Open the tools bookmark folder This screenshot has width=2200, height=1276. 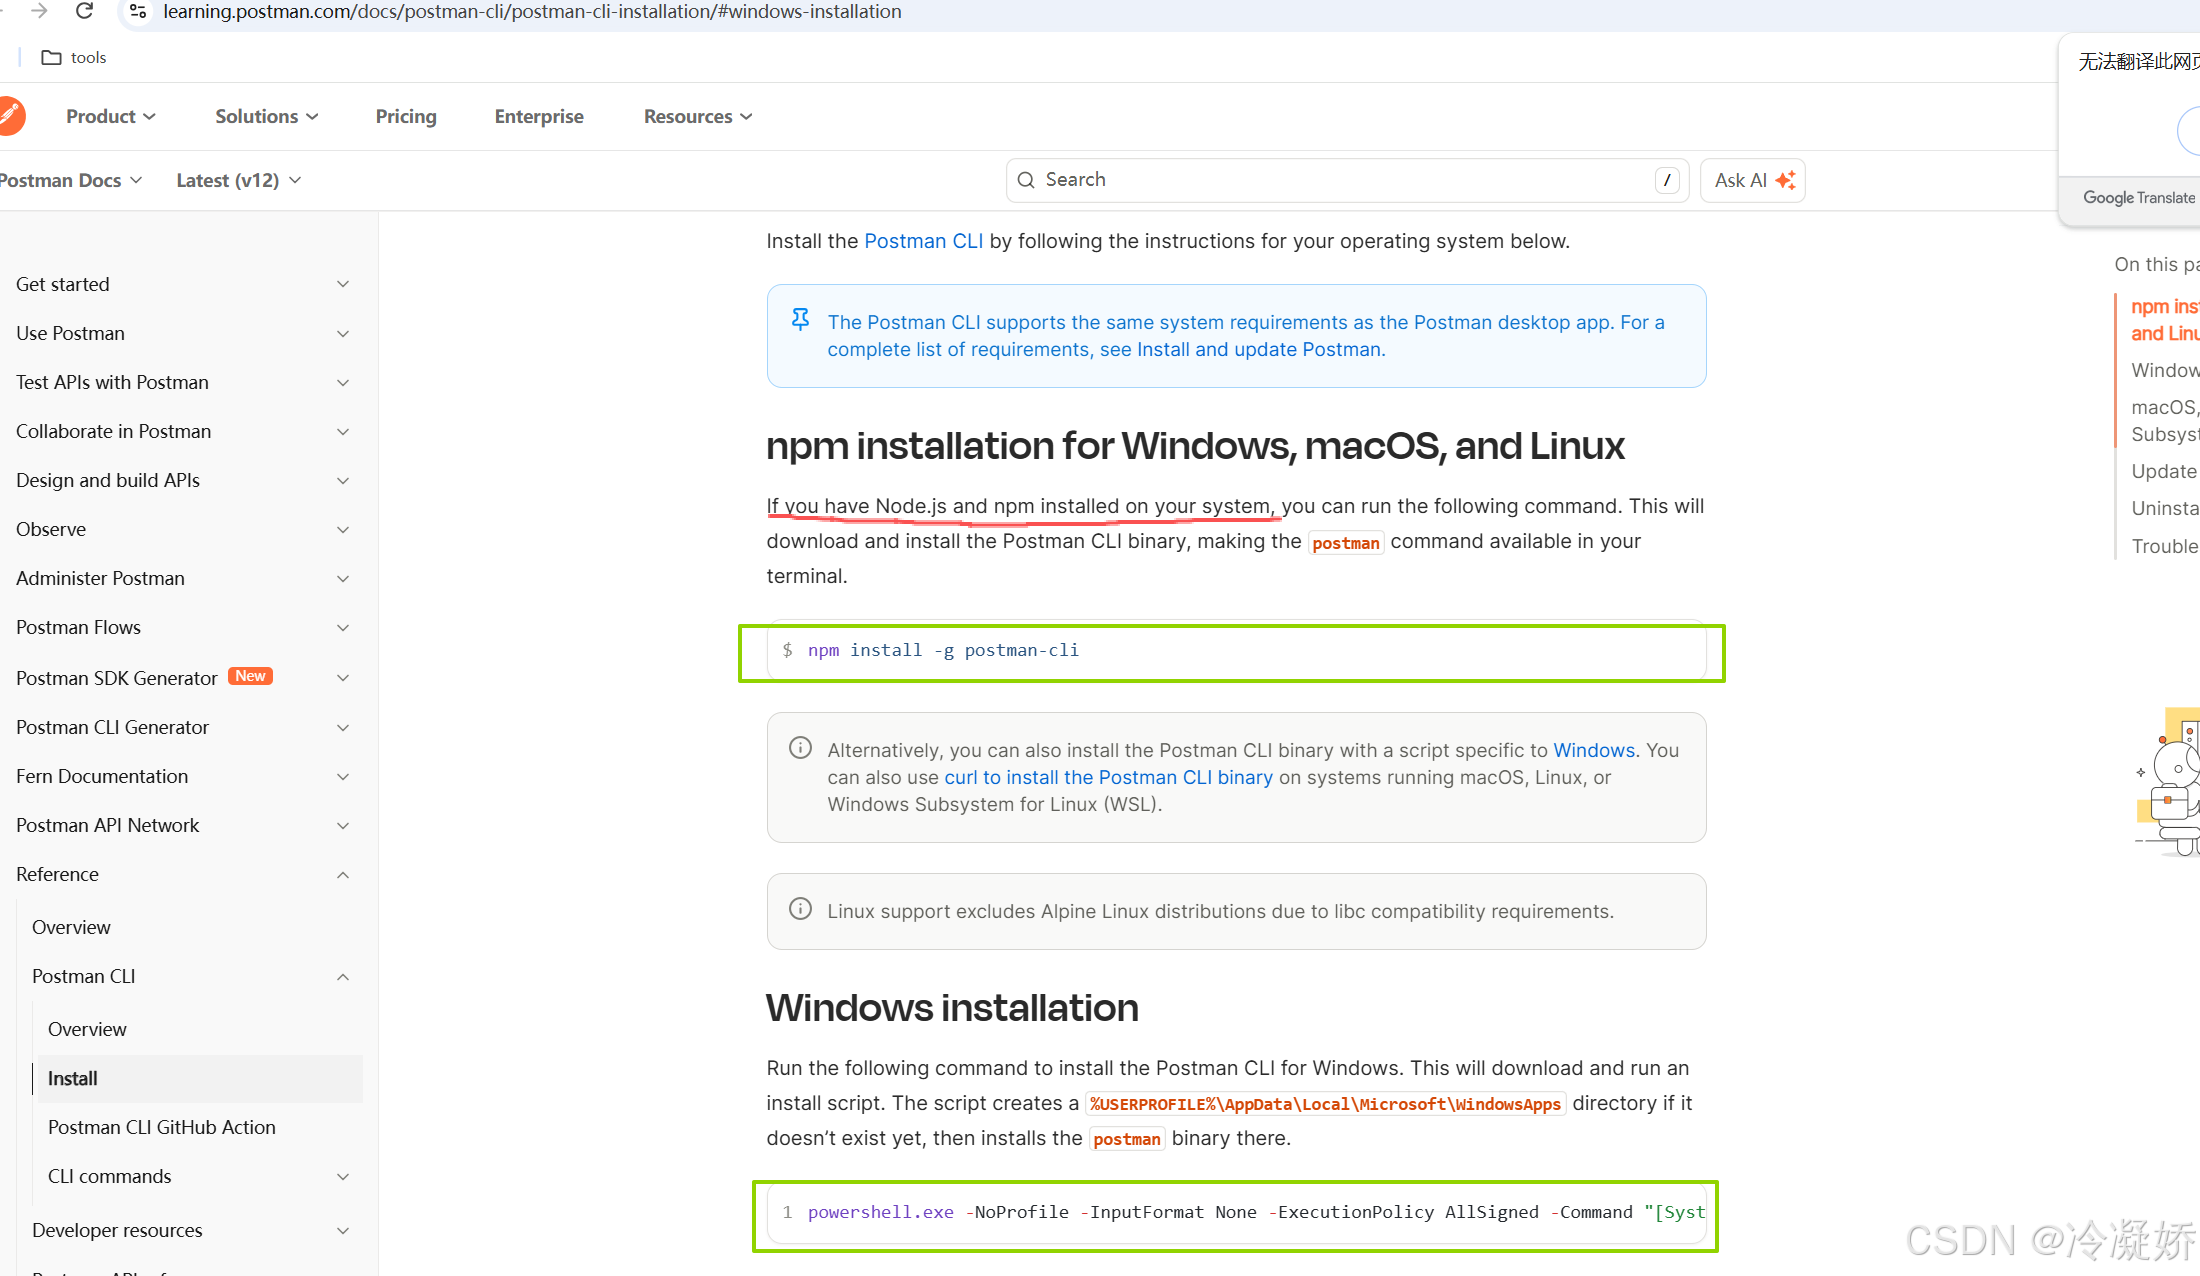(74, 58)
